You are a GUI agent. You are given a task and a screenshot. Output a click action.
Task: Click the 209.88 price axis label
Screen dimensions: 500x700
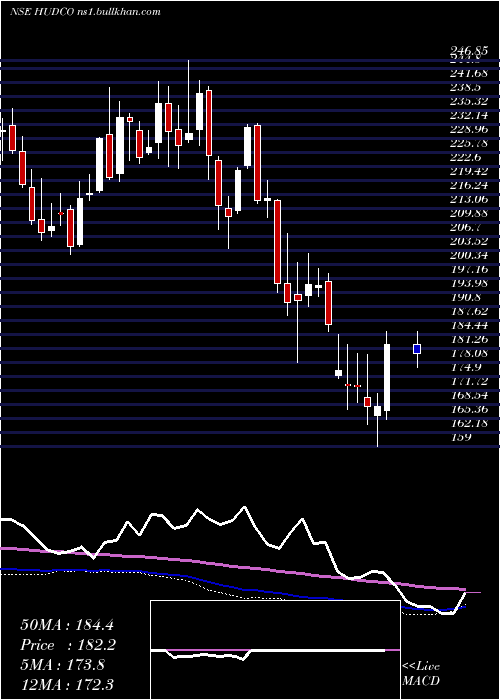point(469,213)
